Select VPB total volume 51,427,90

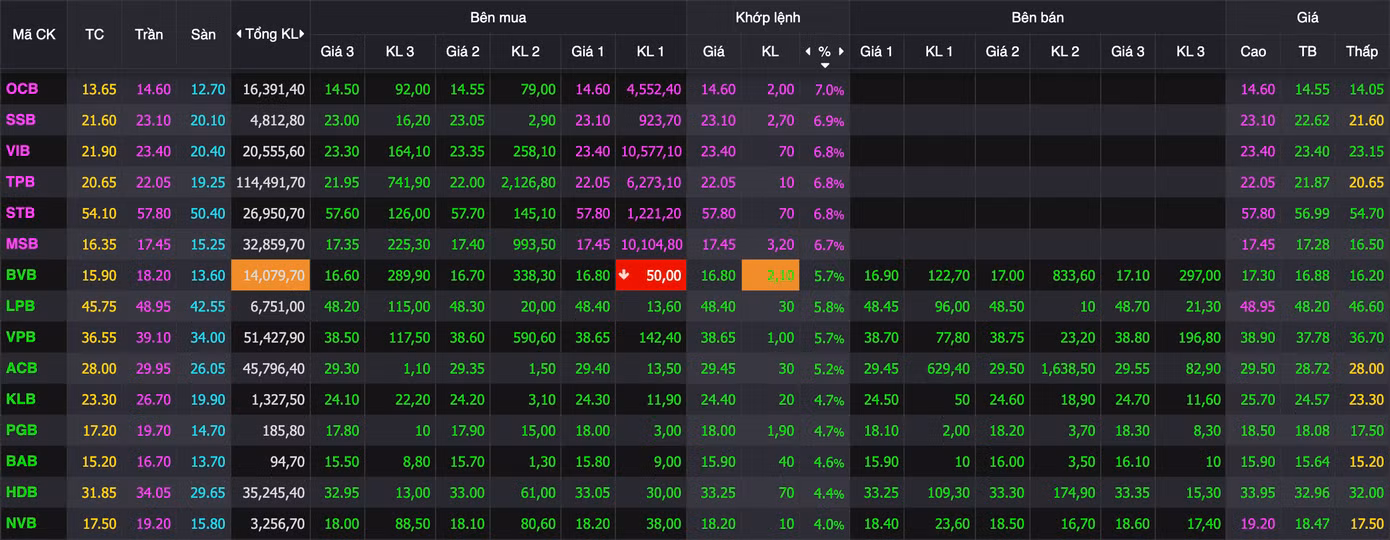click(x=274, y=337)
